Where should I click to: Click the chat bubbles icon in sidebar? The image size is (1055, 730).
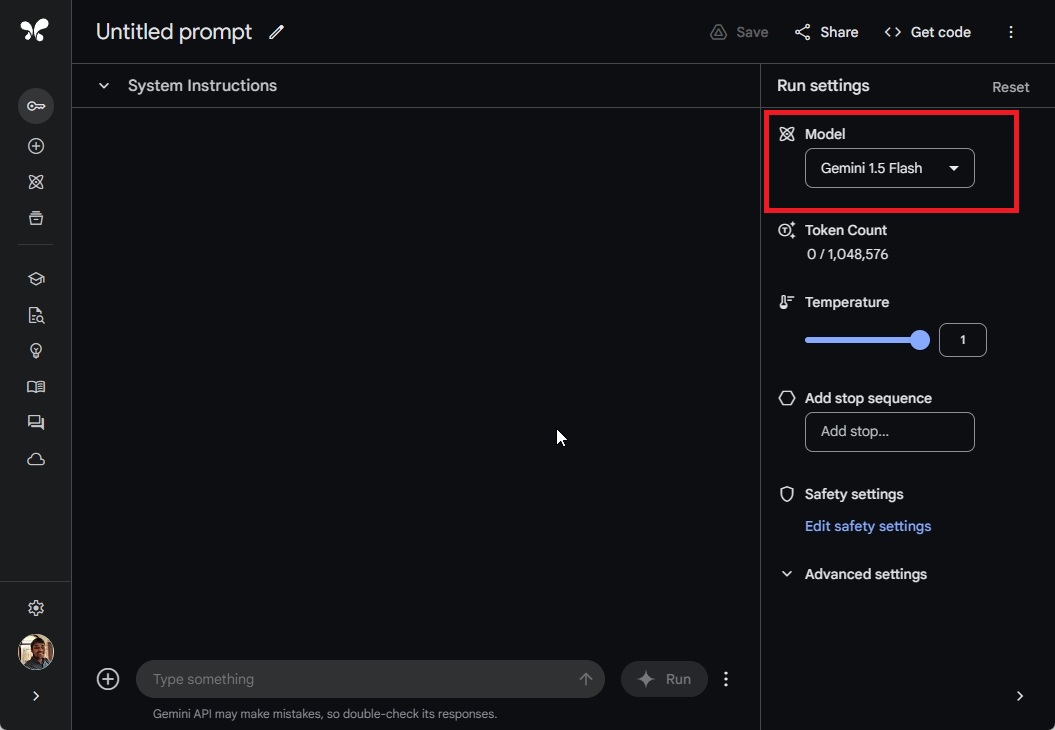tap(36, 423)
